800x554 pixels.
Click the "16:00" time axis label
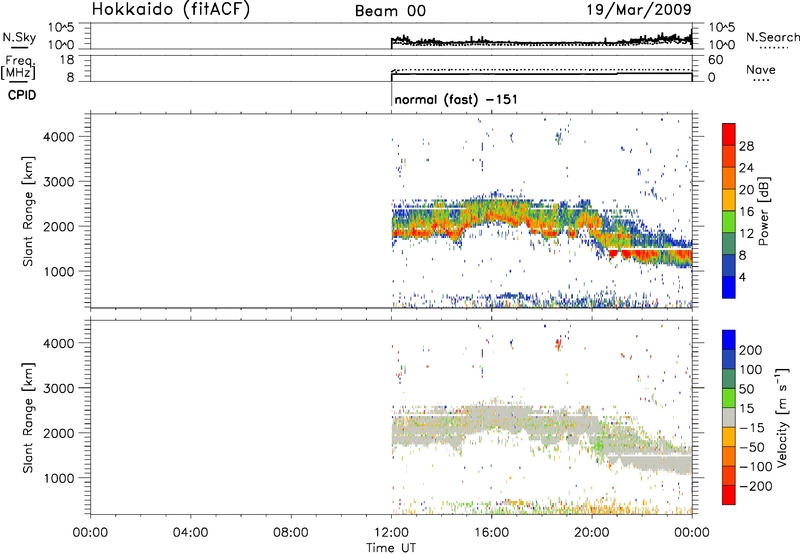491,533
